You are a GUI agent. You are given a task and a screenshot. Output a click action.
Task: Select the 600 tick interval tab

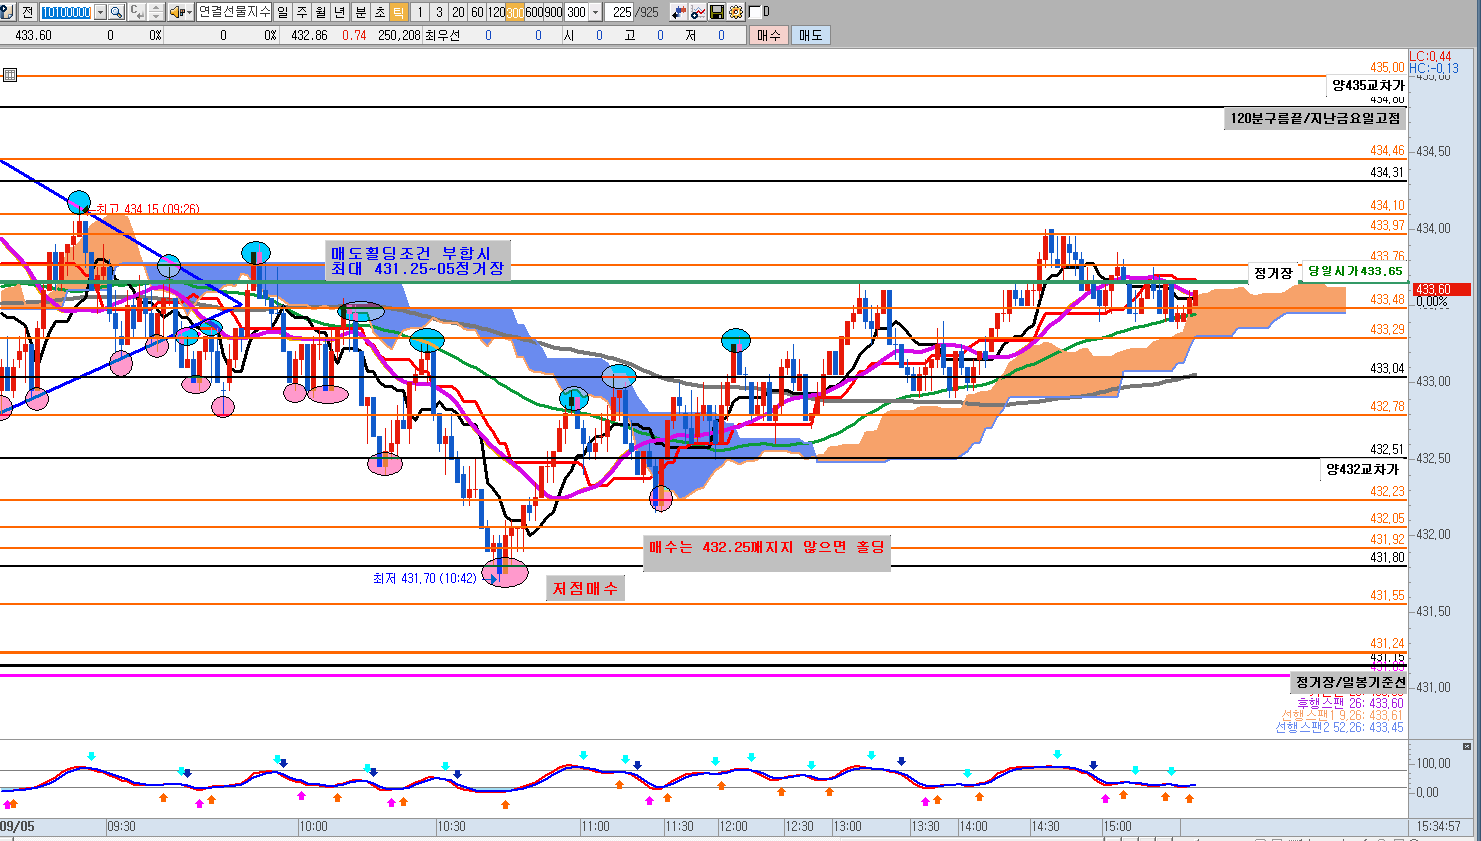[x=535, y=12]
